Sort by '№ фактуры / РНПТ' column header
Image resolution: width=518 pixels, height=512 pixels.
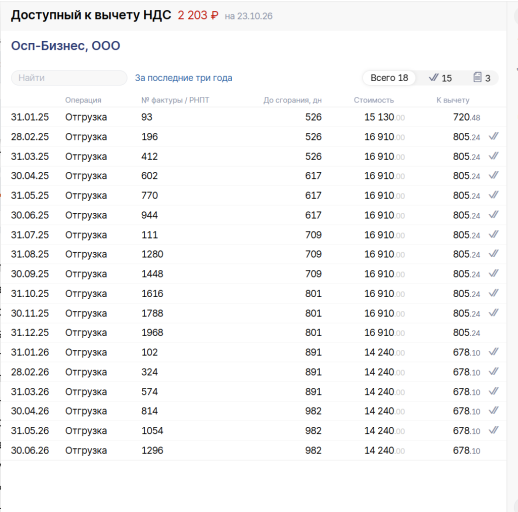click(x=175, y=100)
